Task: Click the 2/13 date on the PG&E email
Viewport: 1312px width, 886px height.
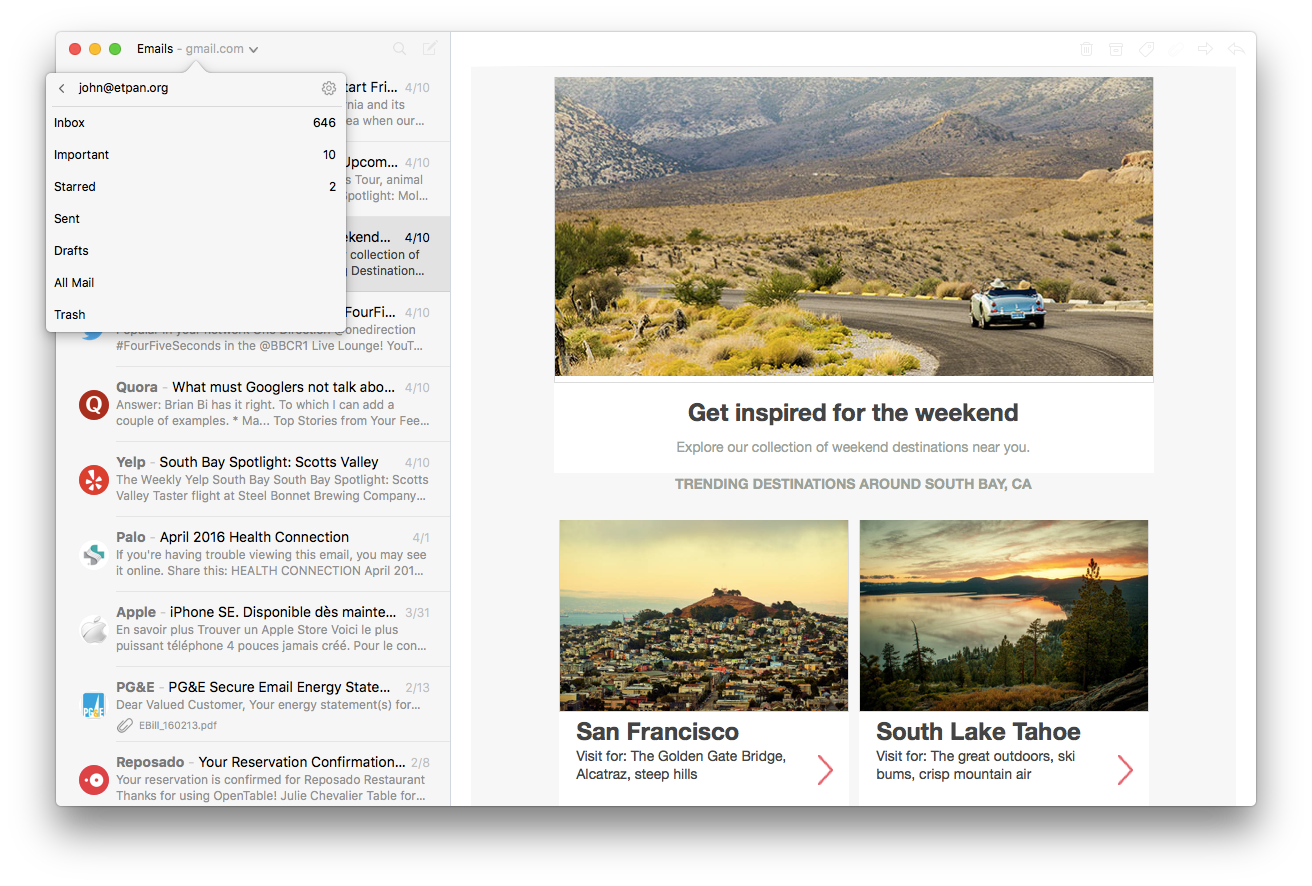Action: [417, 688]
